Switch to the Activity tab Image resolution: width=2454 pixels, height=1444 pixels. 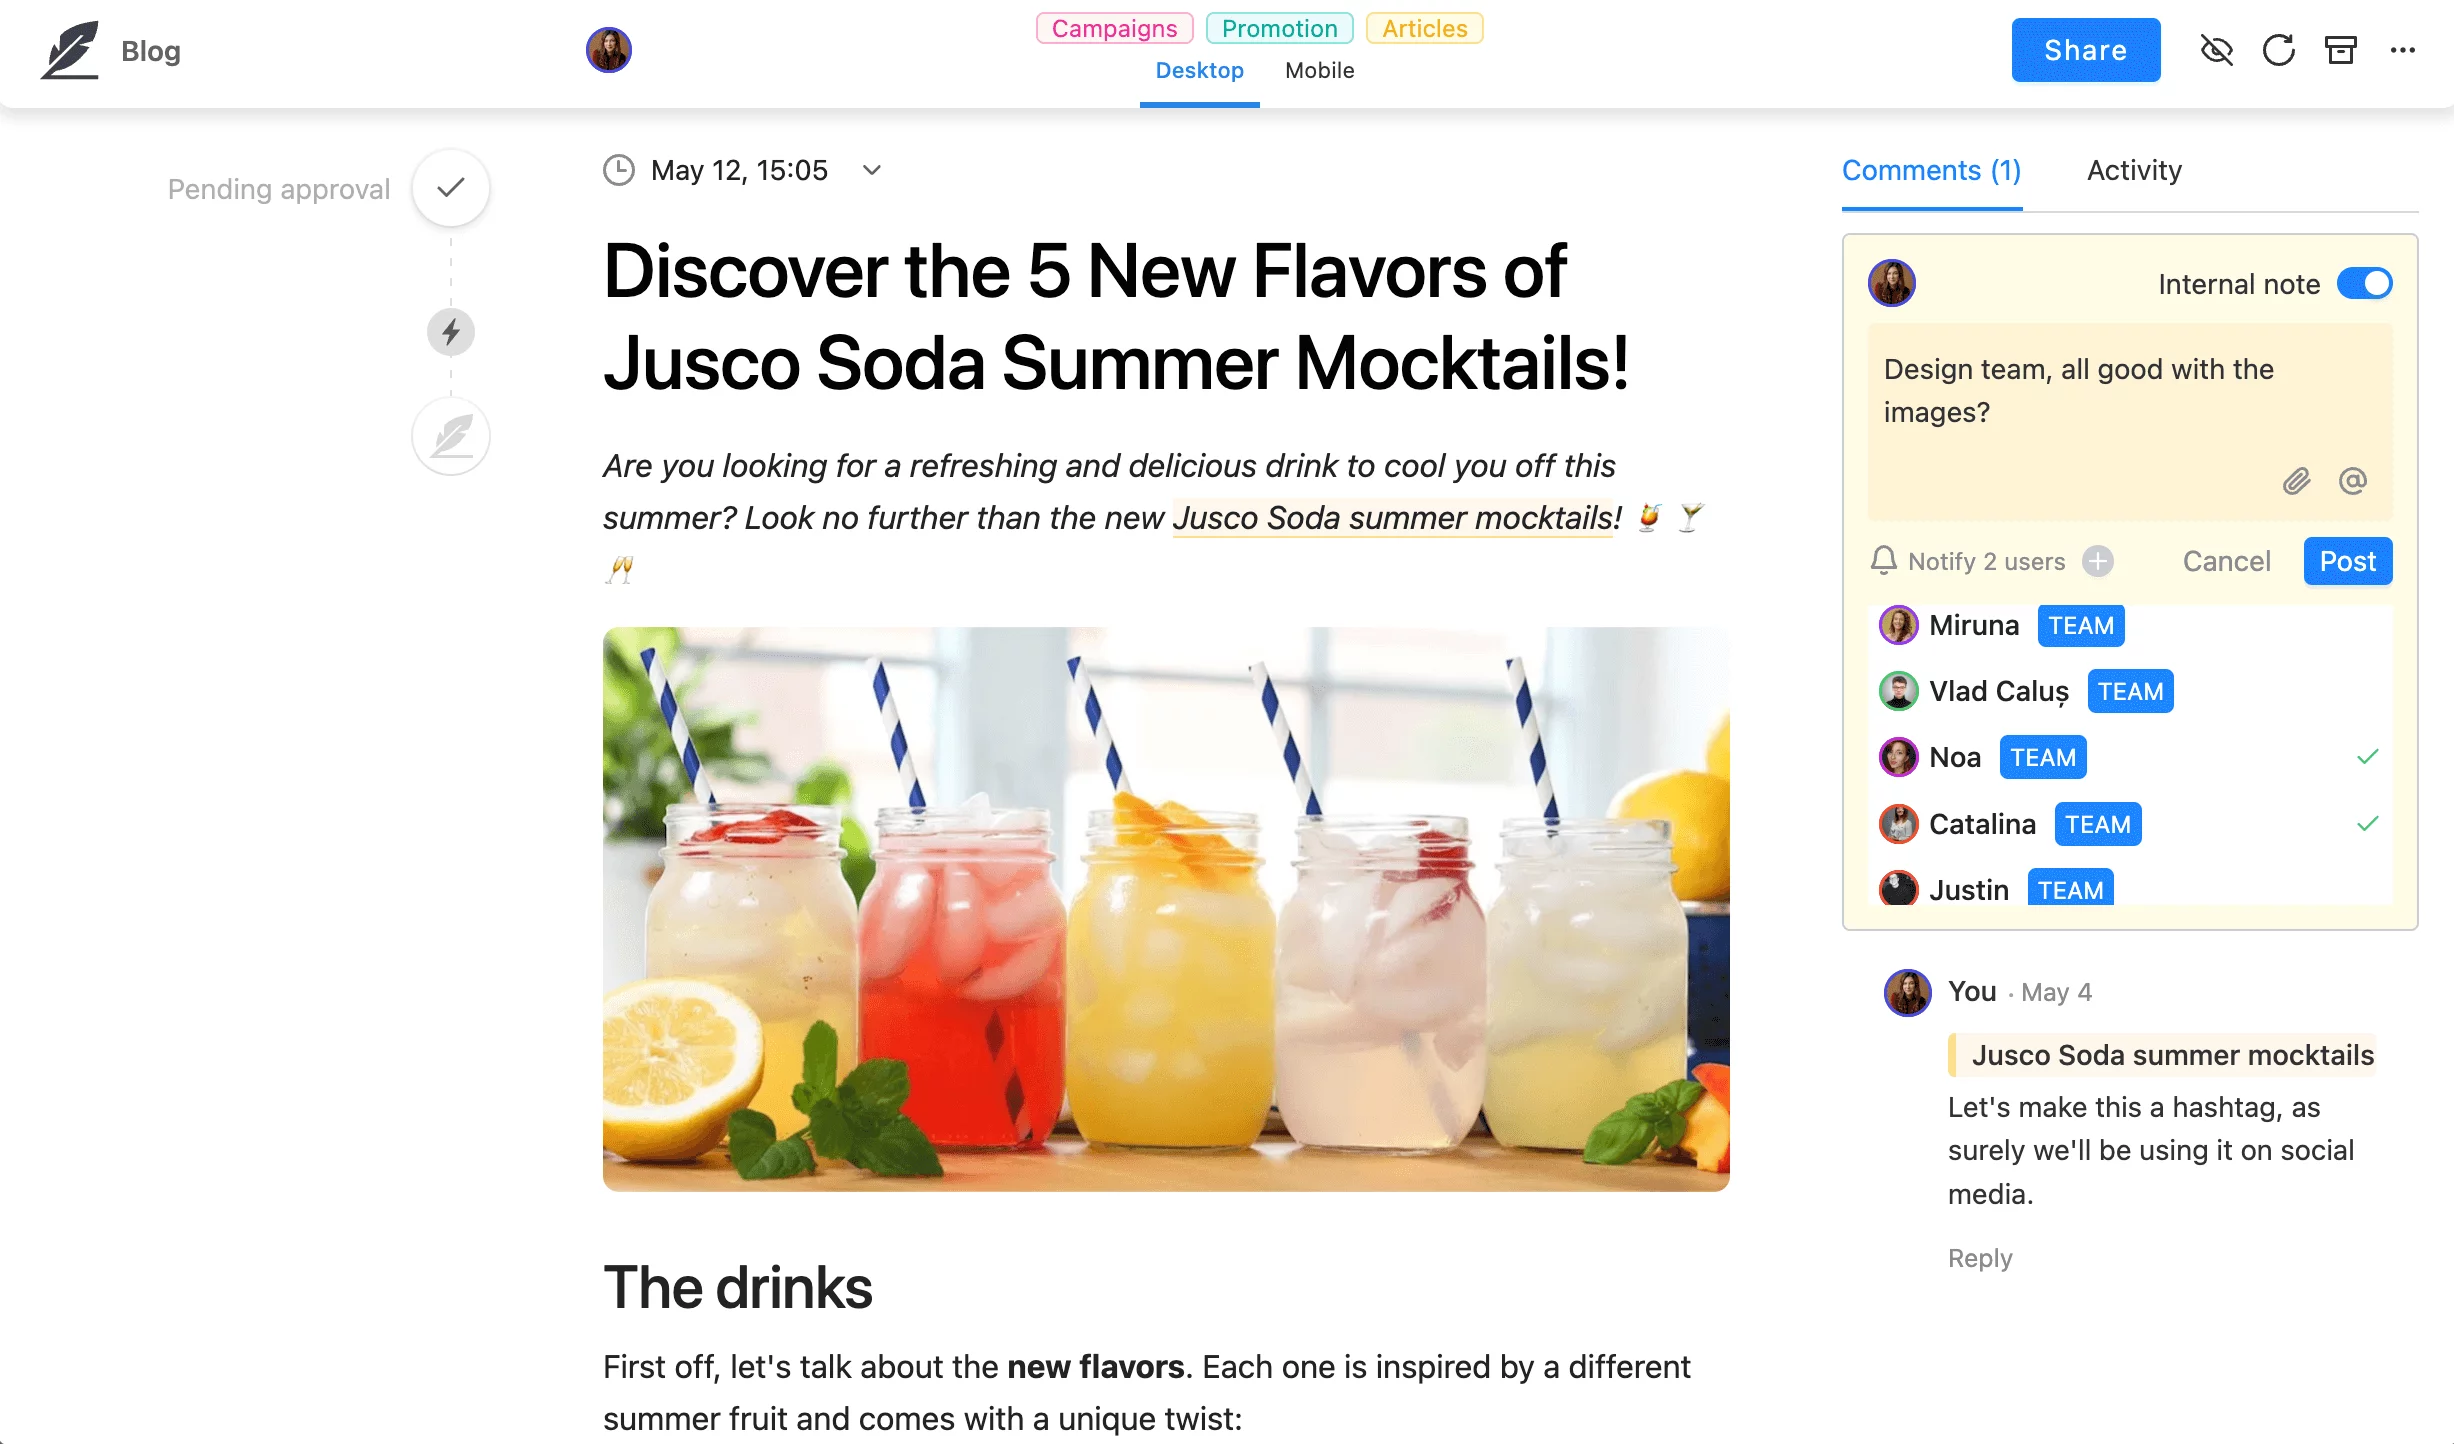2134,168
